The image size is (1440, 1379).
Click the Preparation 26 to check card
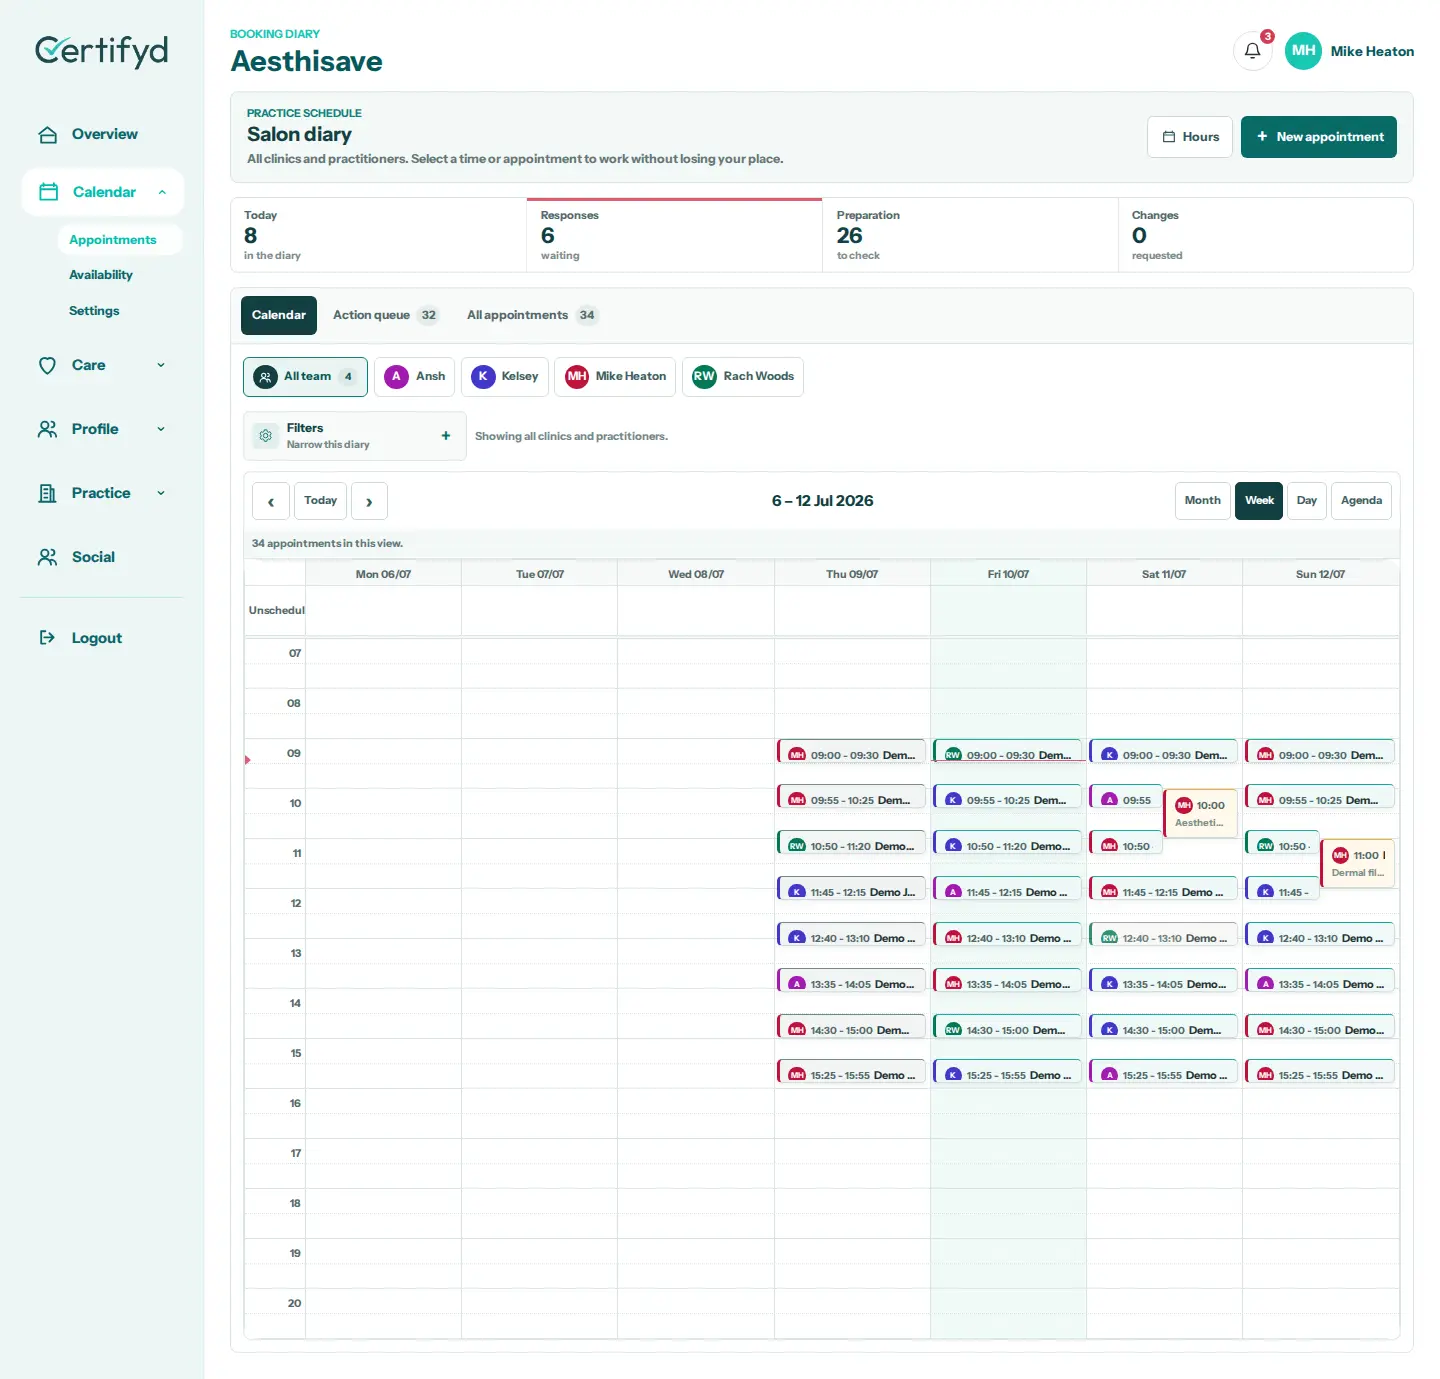pyautogui.click(x=970, y=236)
